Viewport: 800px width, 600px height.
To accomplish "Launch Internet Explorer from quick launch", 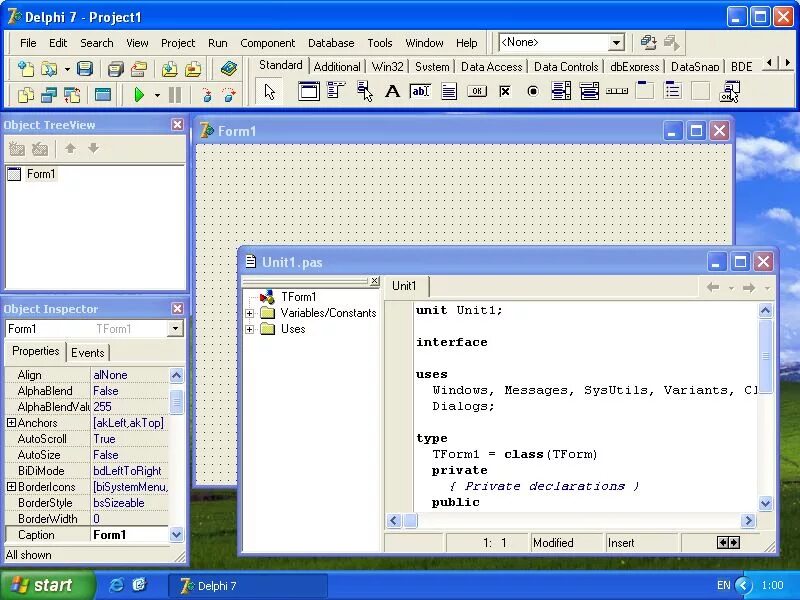I will (x=117, y=585).
